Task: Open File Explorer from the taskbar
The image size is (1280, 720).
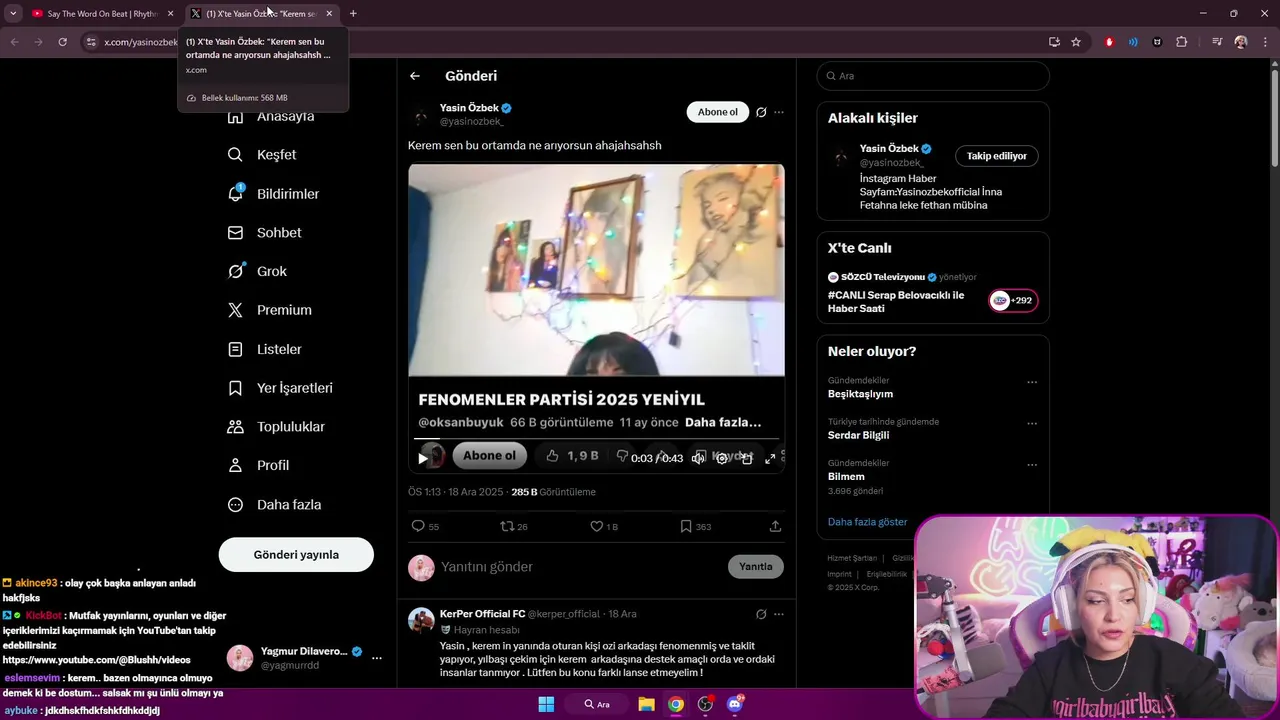Action: (646, 704)
